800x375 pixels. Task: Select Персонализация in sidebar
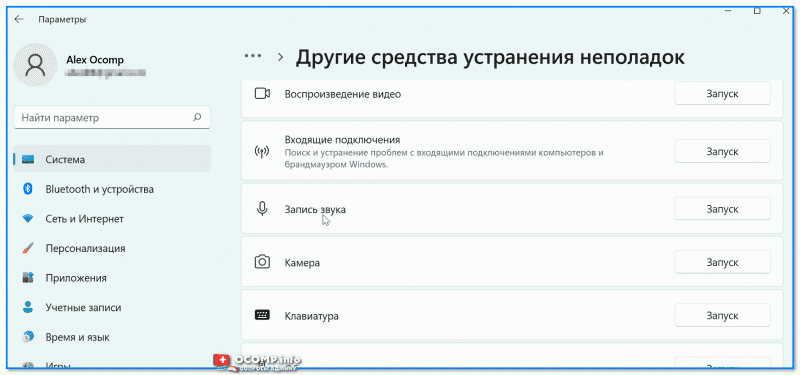[112, 248]
